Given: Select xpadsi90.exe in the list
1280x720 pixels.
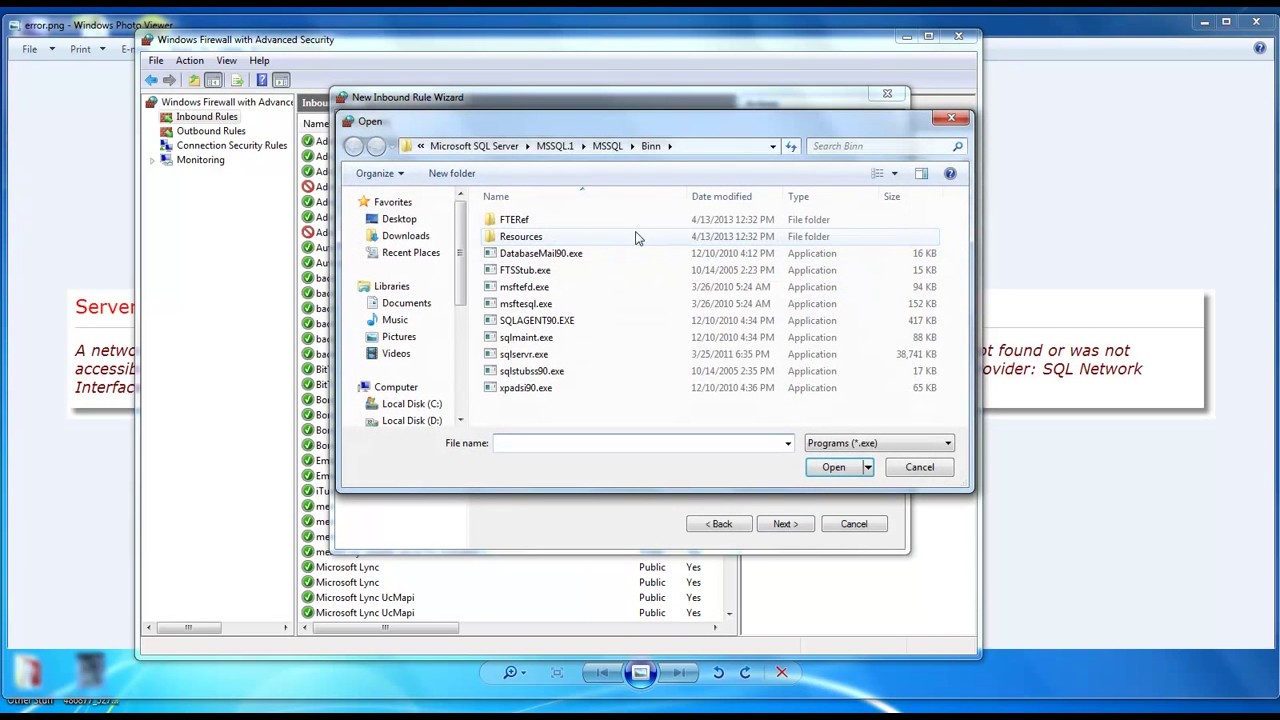Looking at the screenshot, I should (x=525, y=388).
